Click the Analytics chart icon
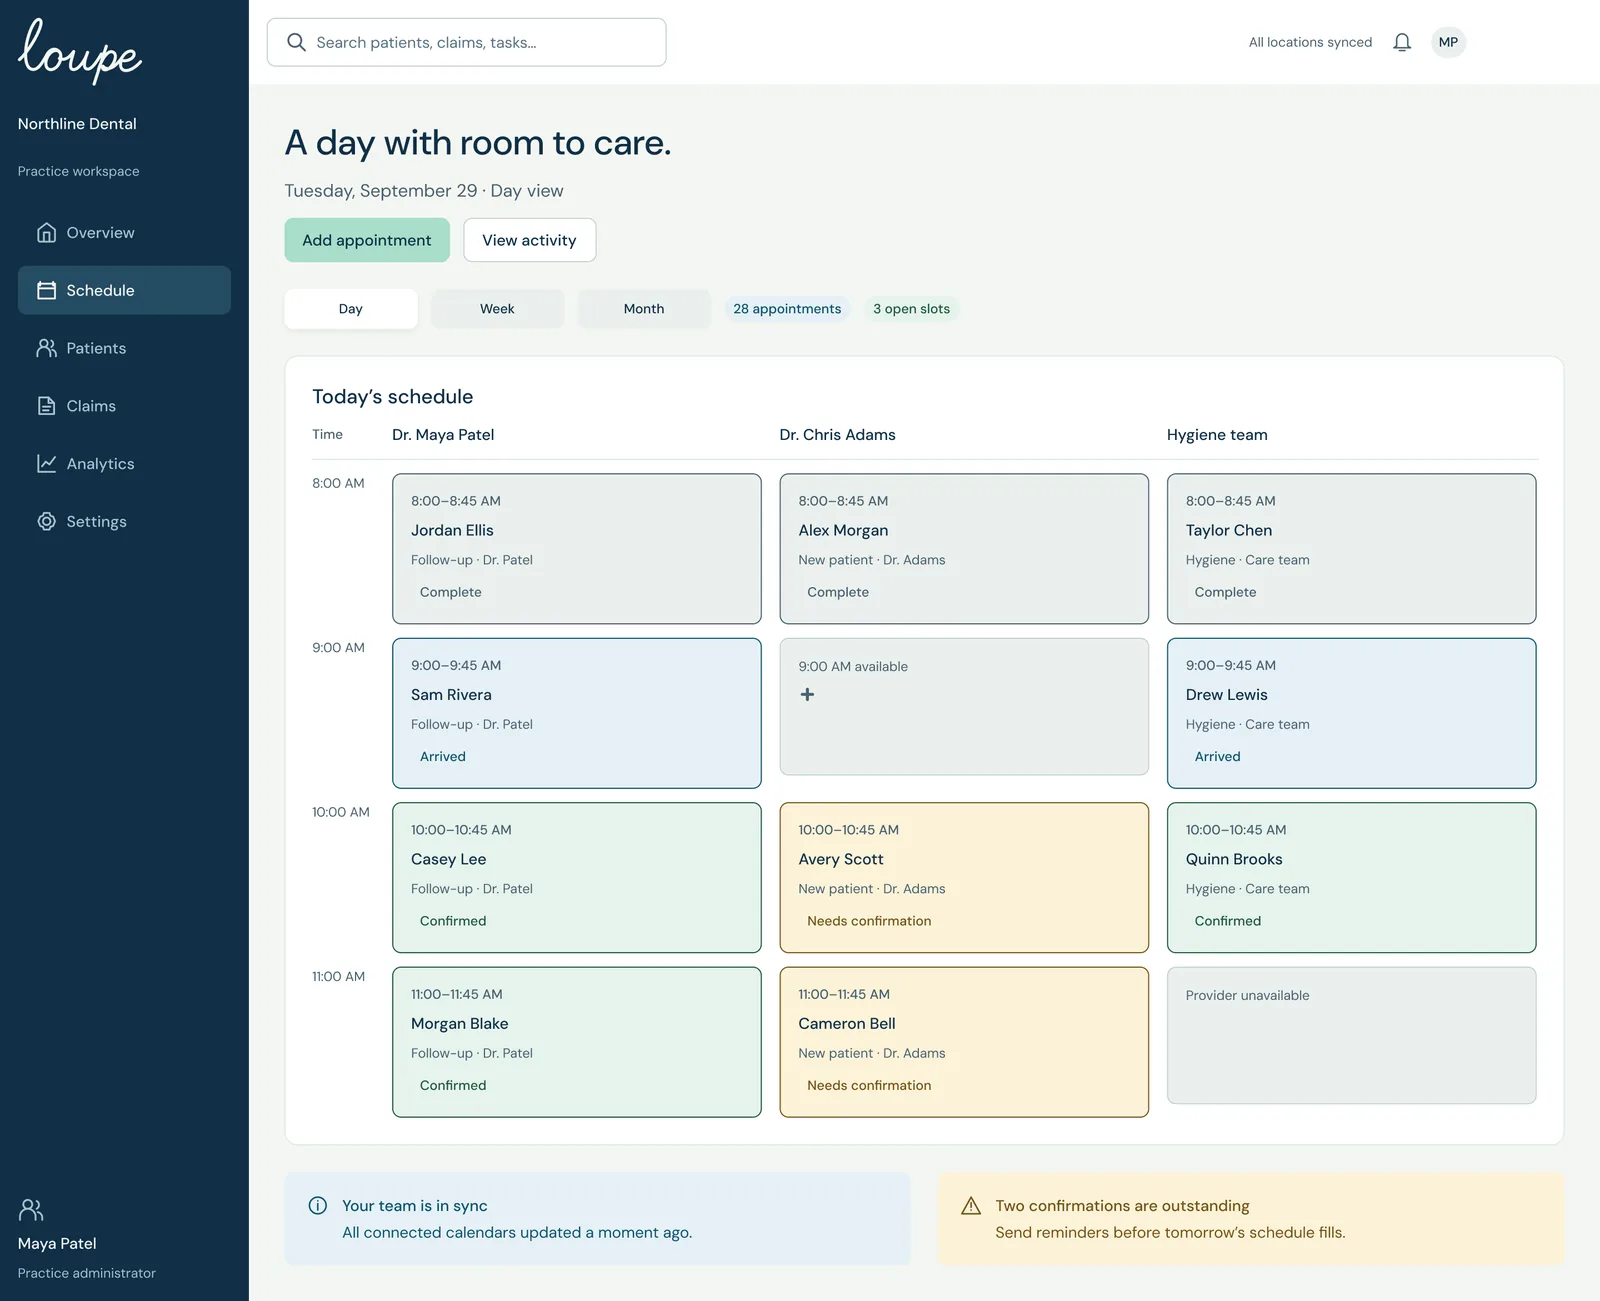This screenshot has height=1301, width=1600. (46, 464)
